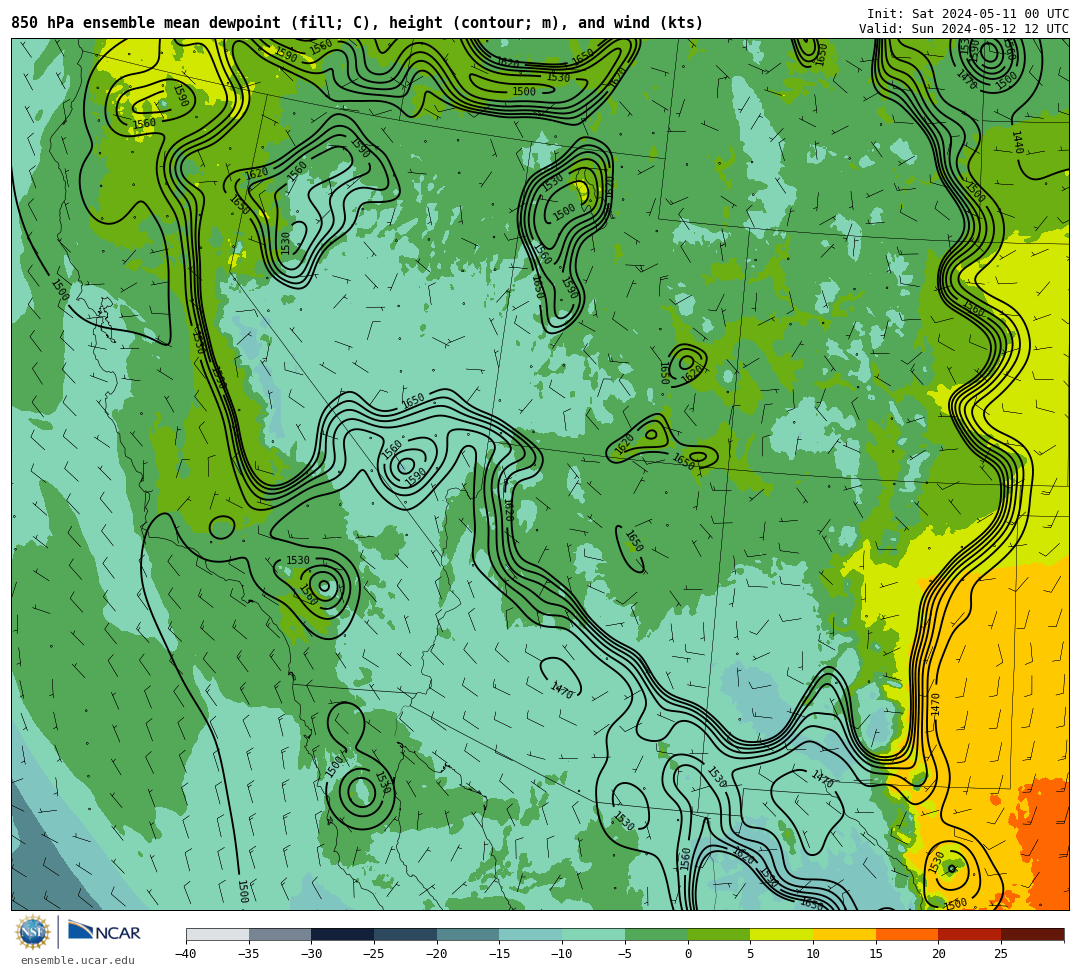Click the teal gray -20 to -15 swatch
Image resolution: width=1080 pixels, height=973 pixels.
point(468,934)
